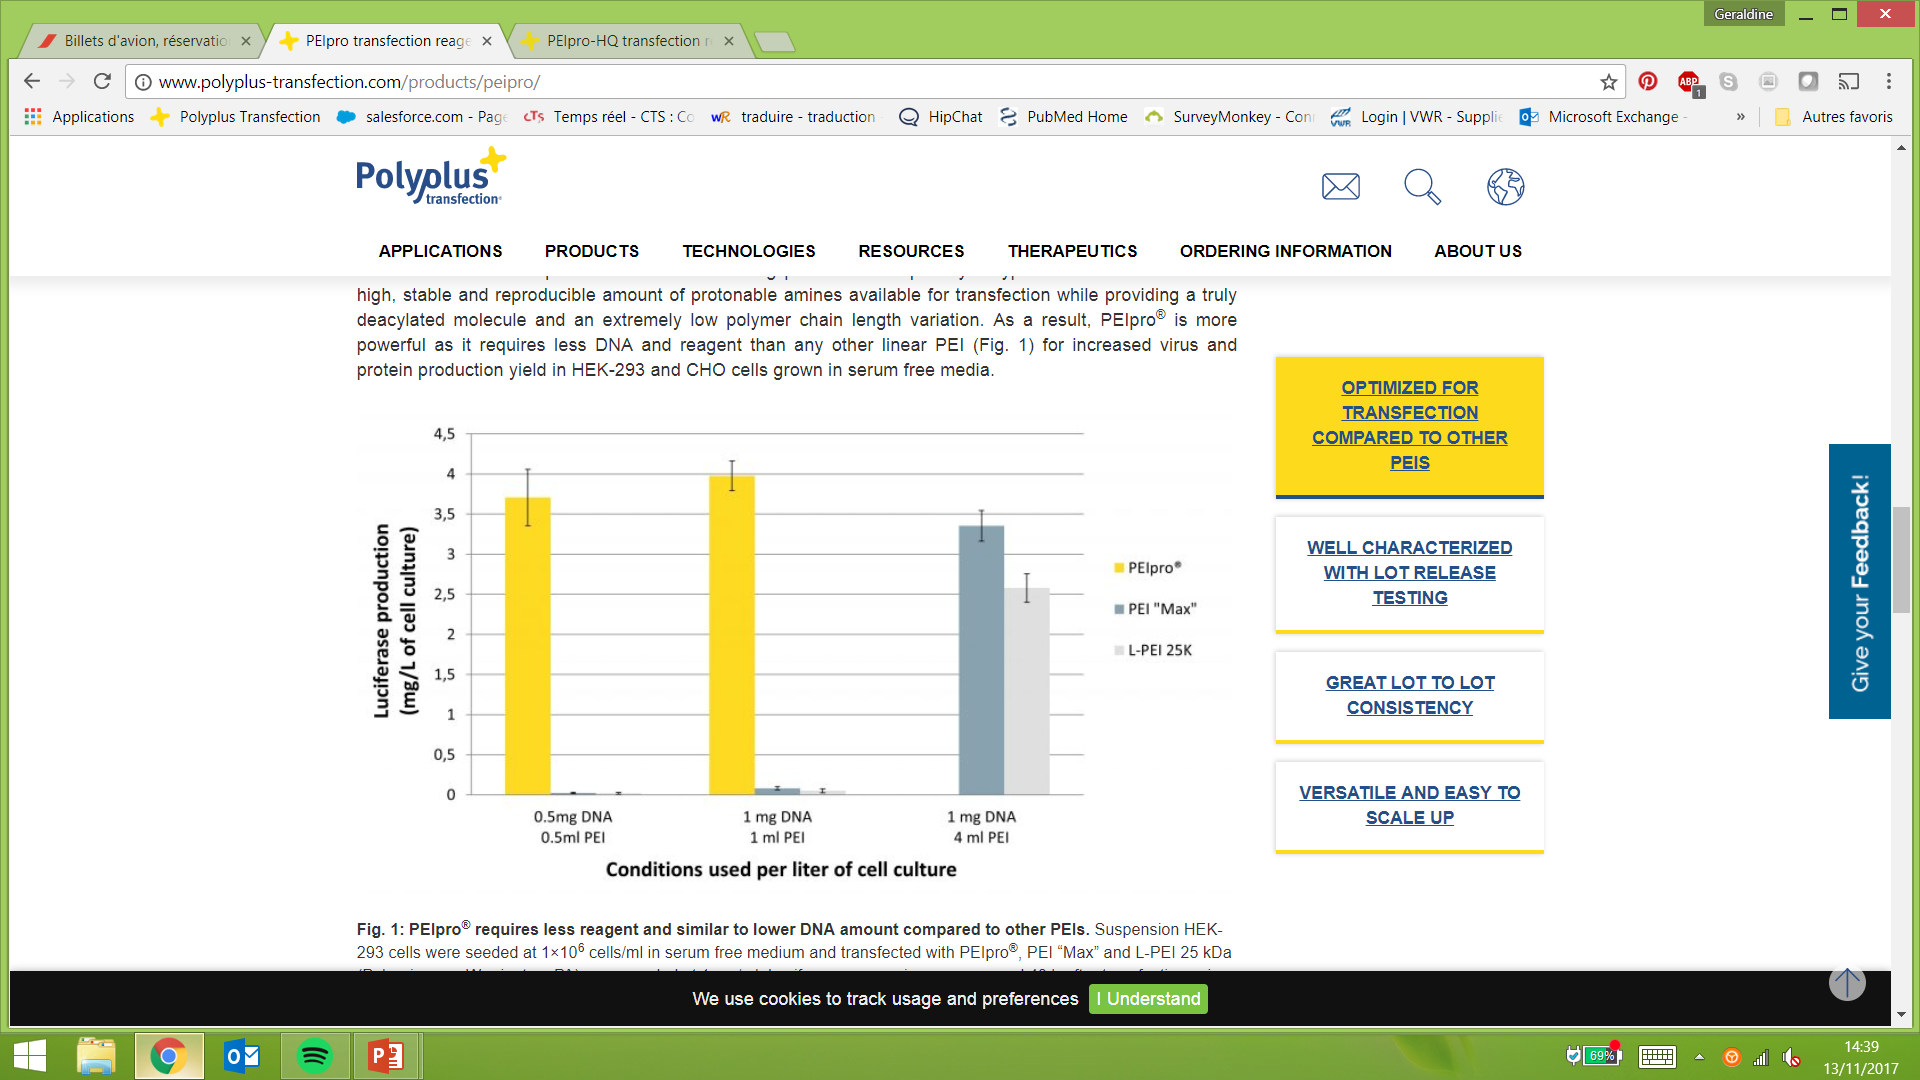Click the globe language icon
Screen dimensions: 1920x1080
pyautogui.click(x=1505, y=187)
